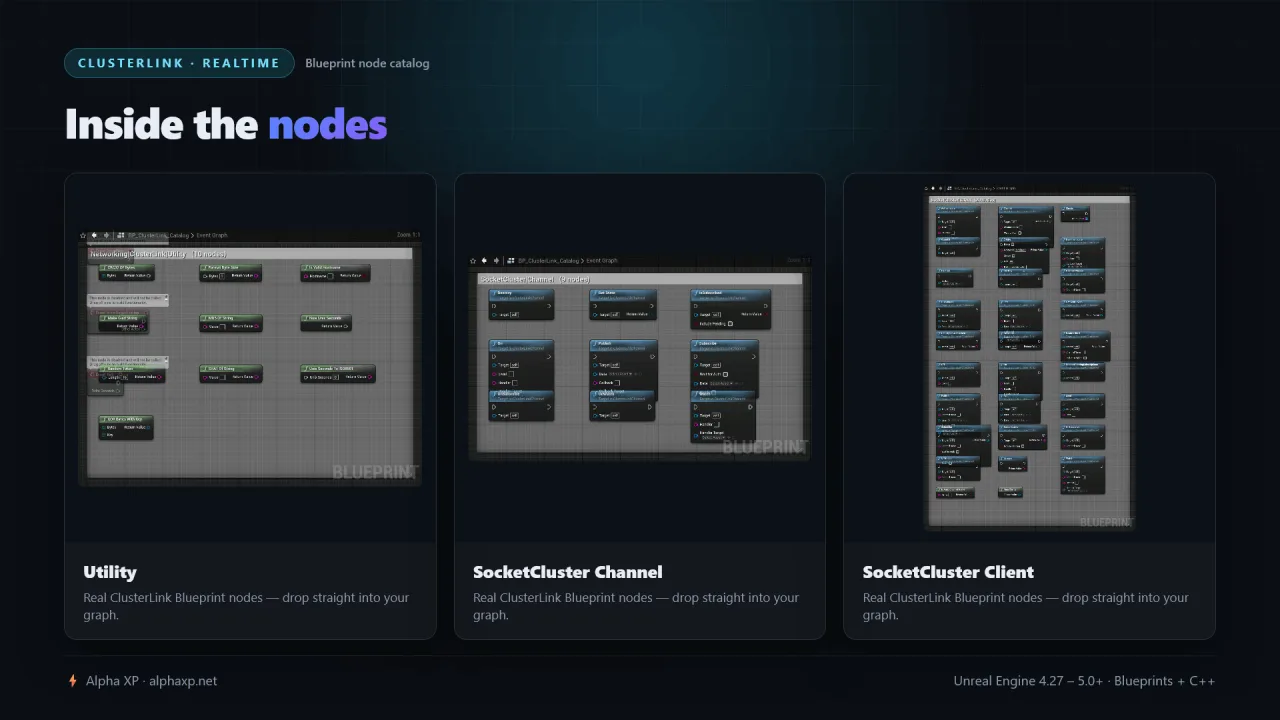The image size is (1280, 720).
Task: Toggle Include Pending checkbox on the Is Subscribed node
Action: pos(730,324)
